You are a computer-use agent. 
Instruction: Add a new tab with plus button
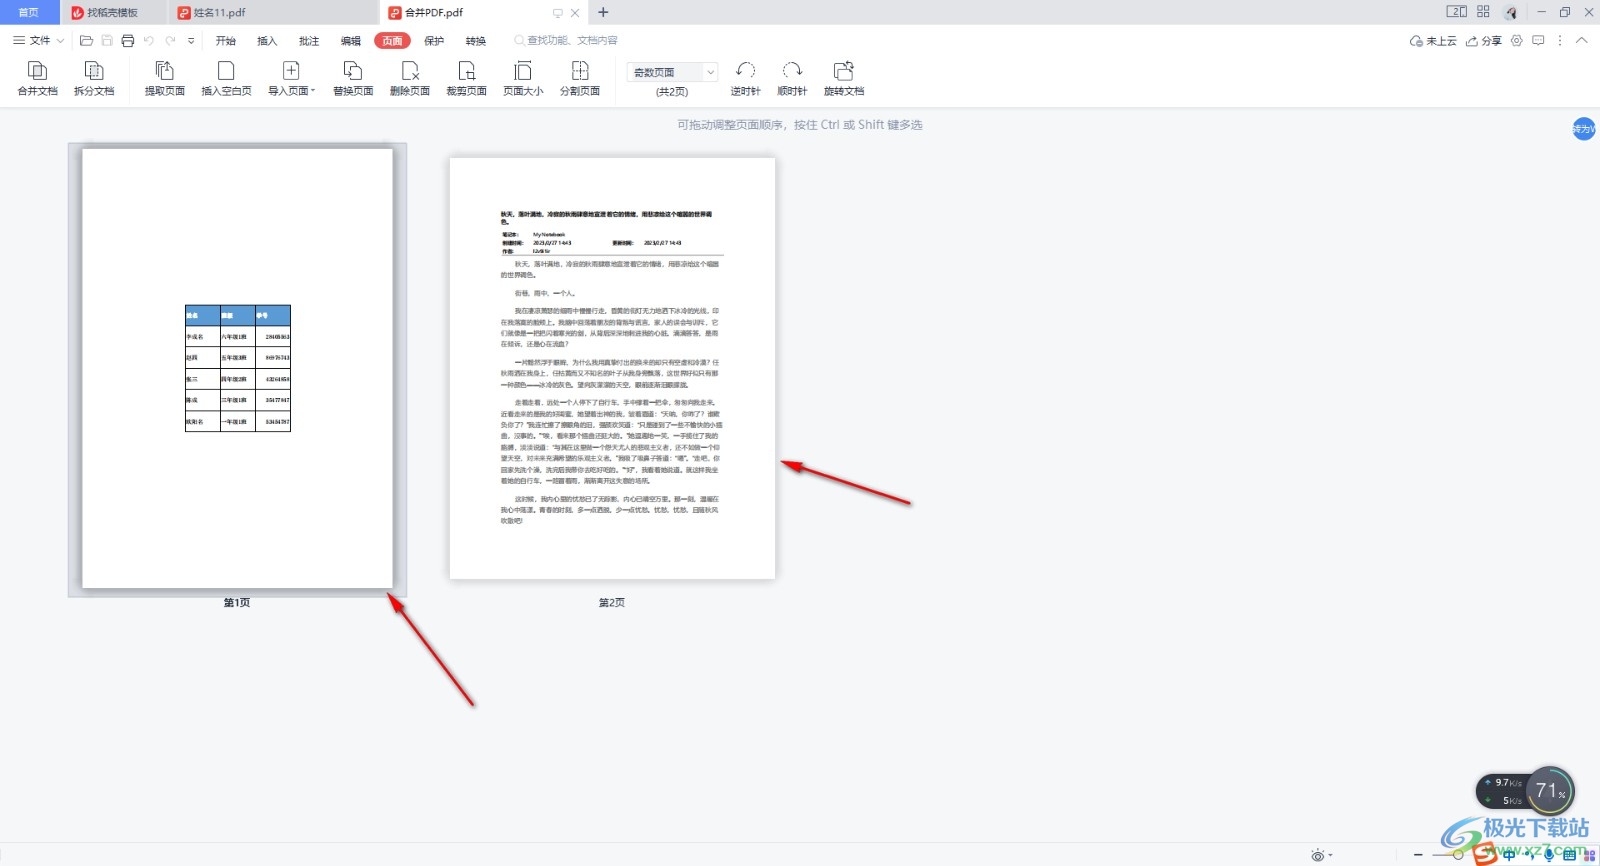pos(603,12)
